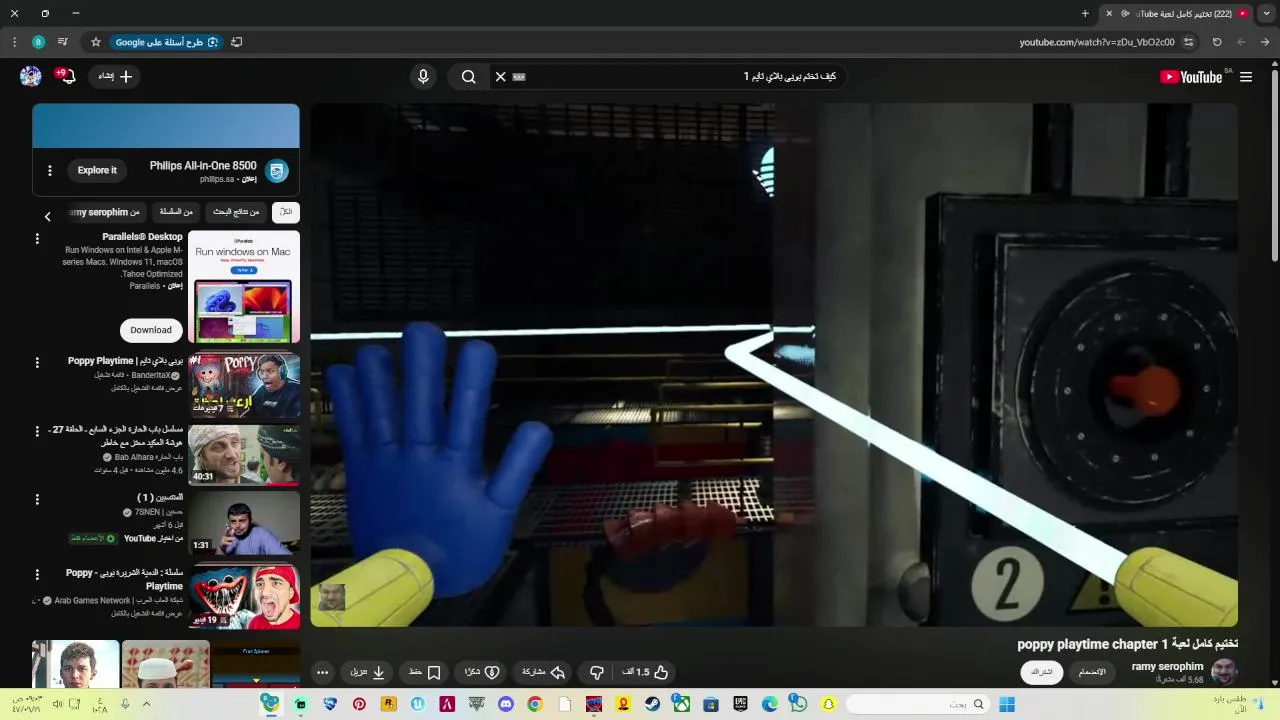Open Discord from the taskbar
Viewport: 1280px width, 720px height.
pyautogui.click(x=506, y=704)
